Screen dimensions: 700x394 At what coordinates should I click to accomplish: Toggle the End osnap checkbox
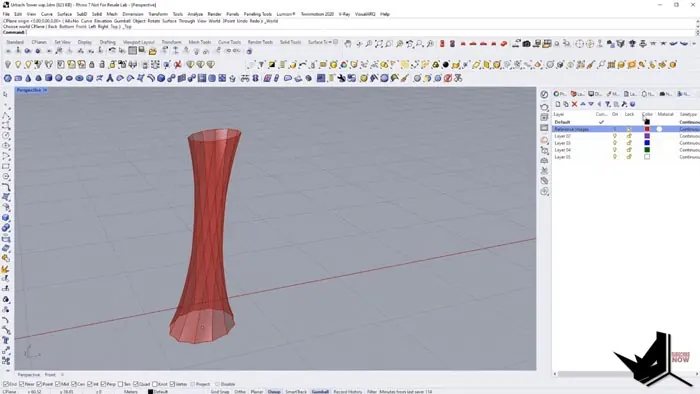6,384
